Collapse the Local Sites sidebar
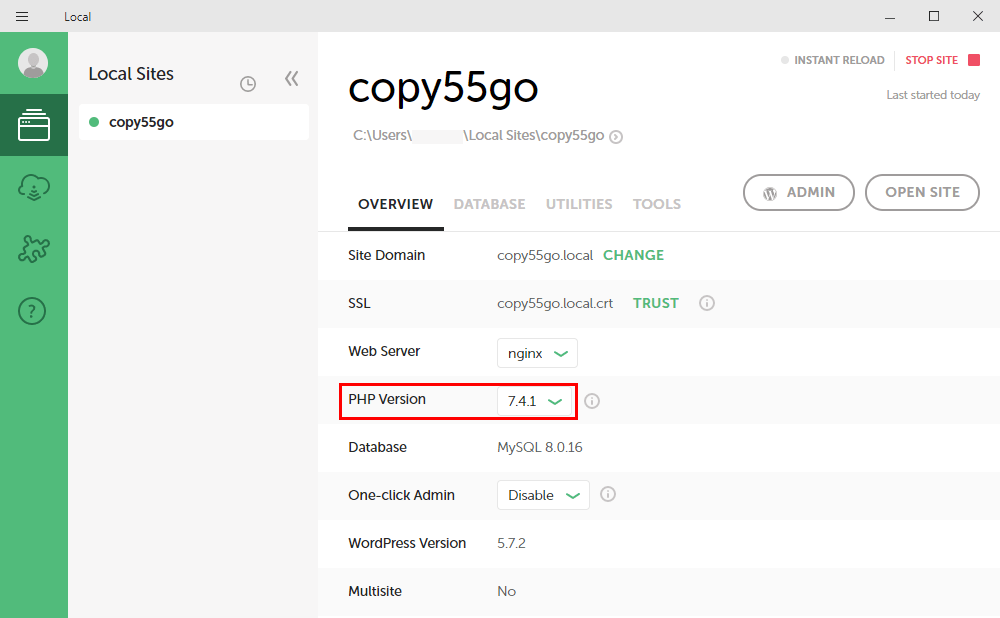 [x=291, y=78]
